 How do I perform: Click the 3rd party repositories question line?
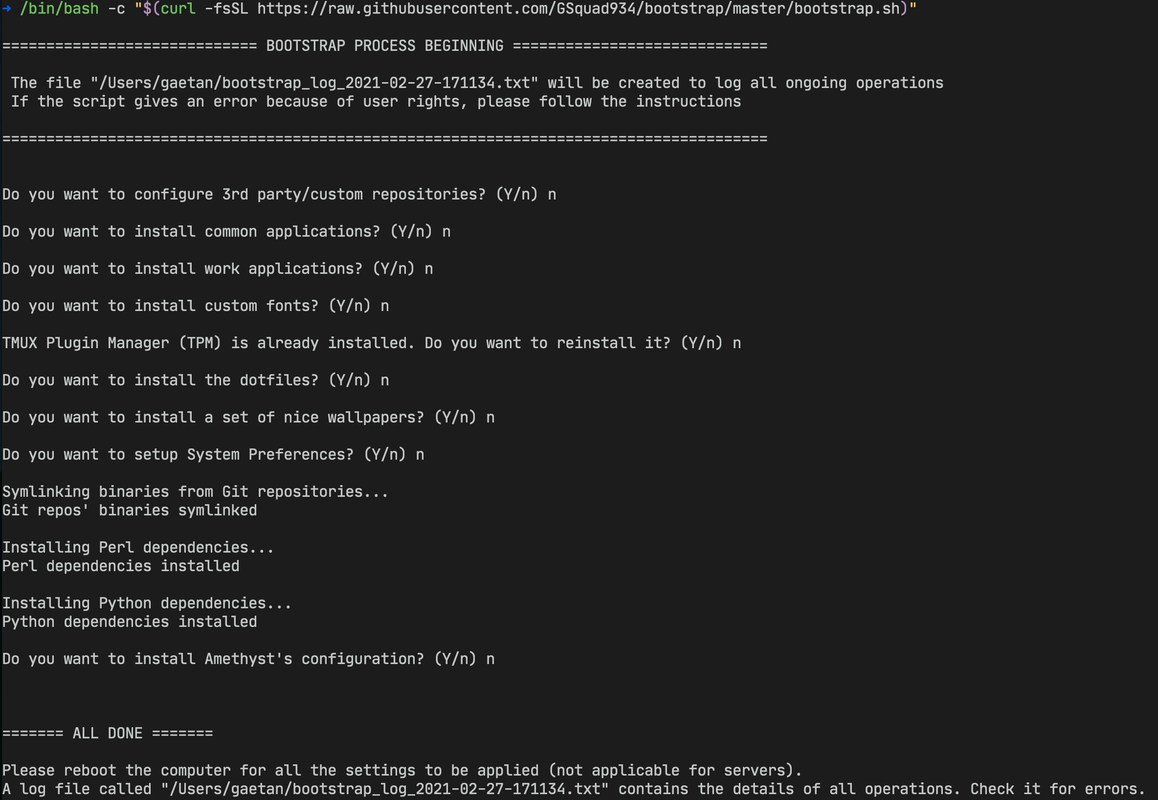pyautogui.click(x=278, y=194)
